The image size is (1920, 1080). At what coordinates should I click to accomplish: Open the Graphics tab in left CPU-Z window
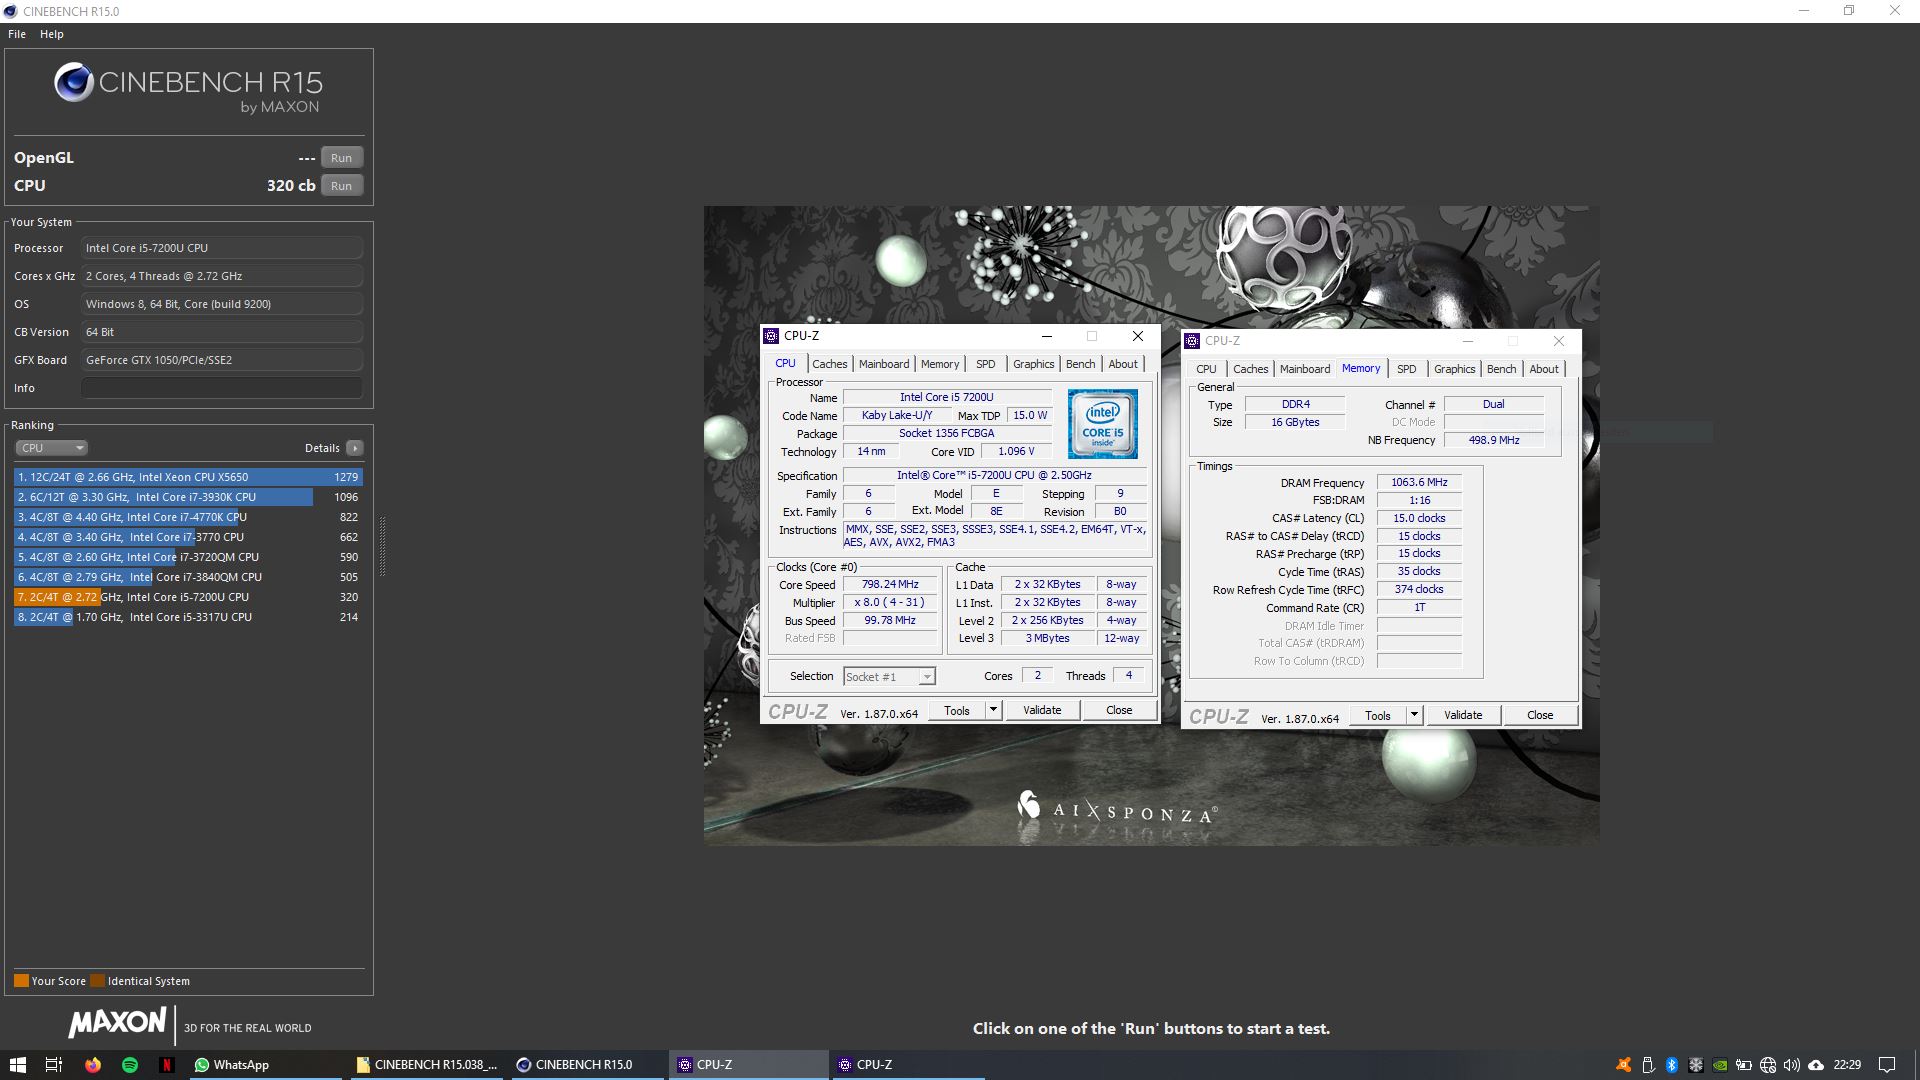click(x=1033, y=364)
